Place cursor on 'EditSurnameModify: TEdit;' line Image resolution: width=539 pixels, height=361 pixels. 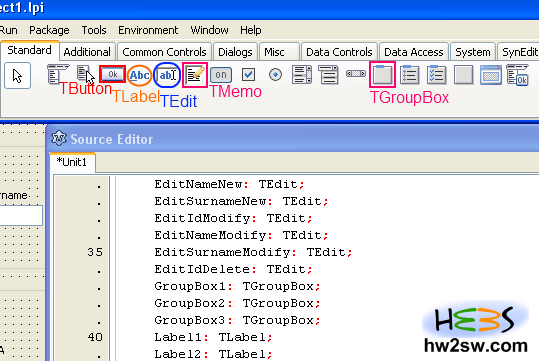click(x=253, y=252)
